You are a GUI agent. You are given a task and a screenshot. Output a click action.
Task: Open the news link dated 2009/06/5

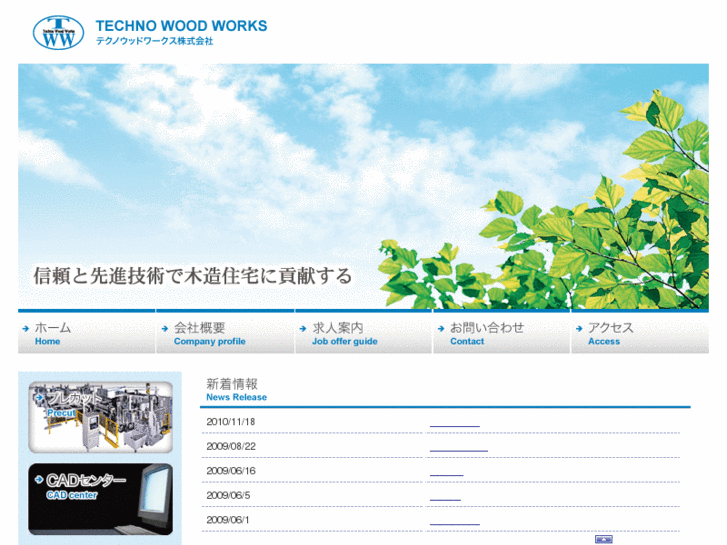(445, 498)
